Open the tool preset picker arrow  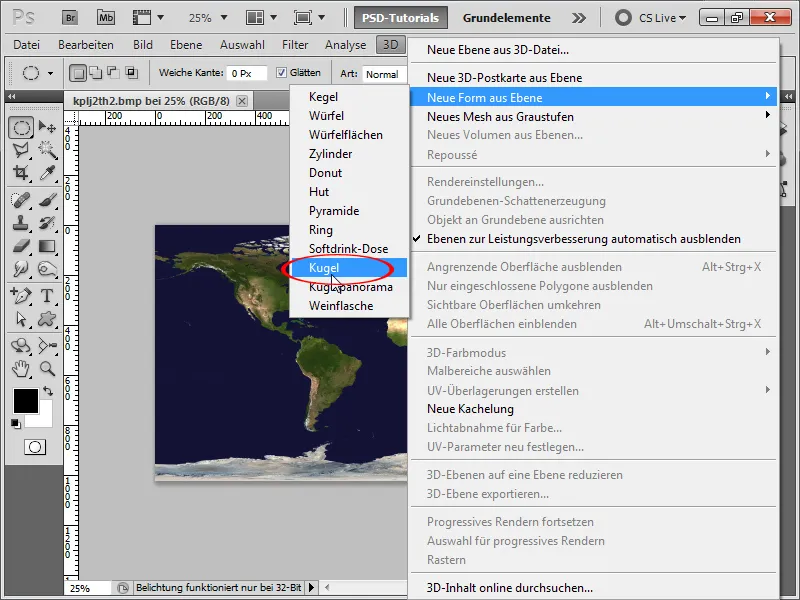[x=50, y=73]
